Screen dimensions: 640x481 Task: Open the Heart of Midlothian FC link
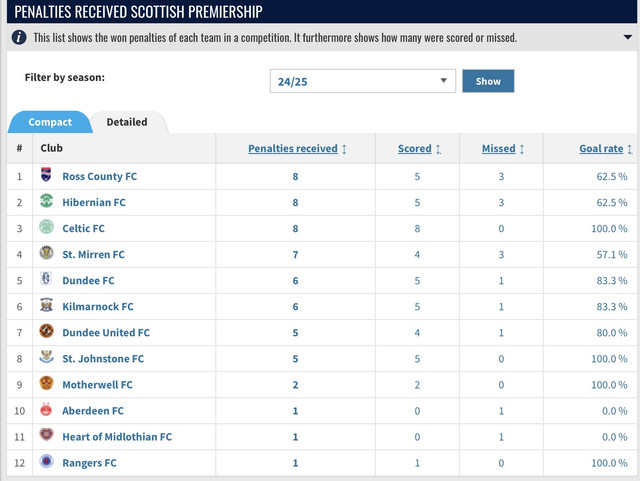click(117, 437)
